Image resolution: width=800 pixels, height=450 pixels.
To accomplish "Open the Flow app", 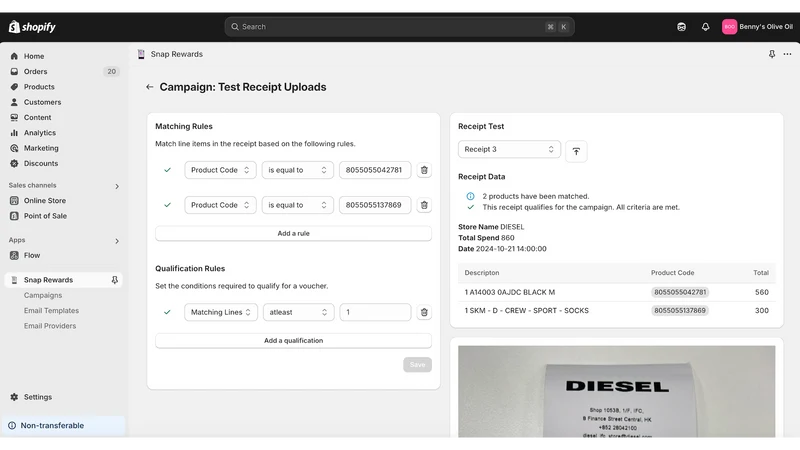I will pos(32,255).
